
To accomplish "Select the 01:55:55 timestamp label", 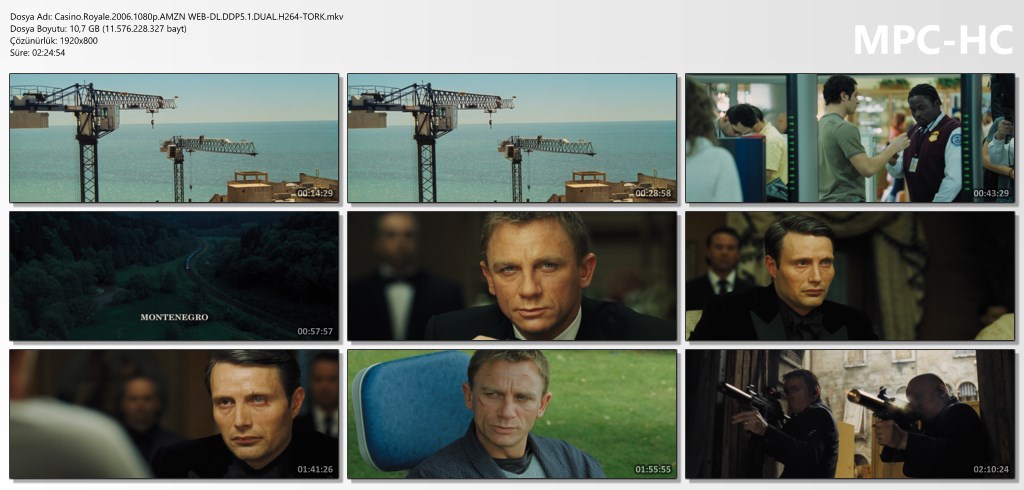I will pos(652,469).
